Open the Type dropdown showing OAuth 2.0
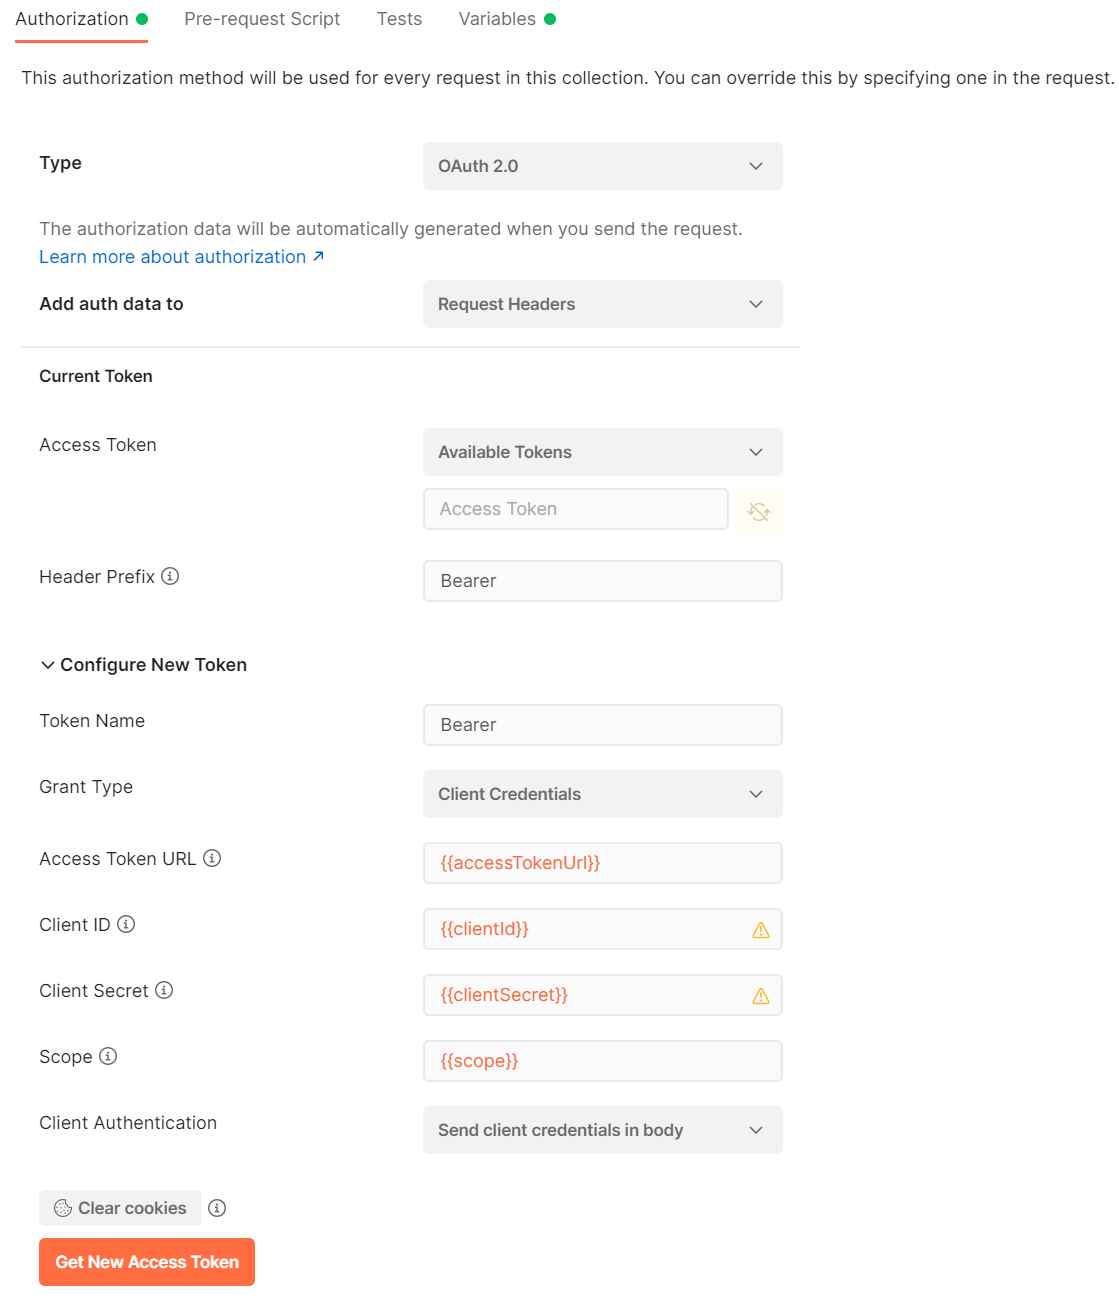The height and width of the screenshot is (1314, 1119). point(602,165)
